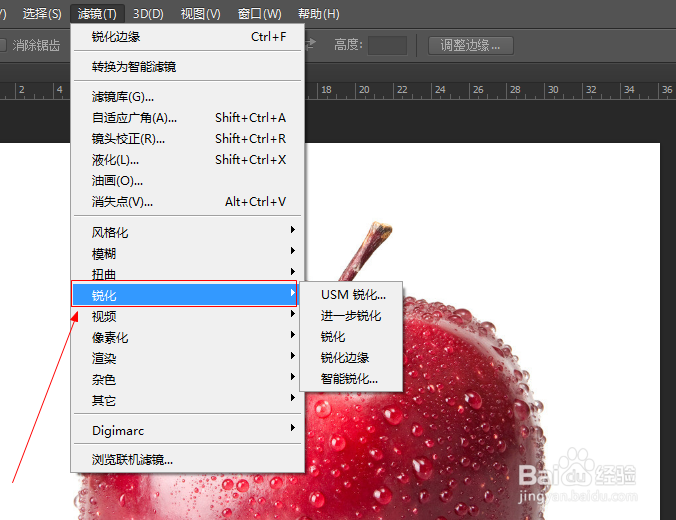Apply last filter 锐化边缘 Ctrl+F
This screenshot has height=520, width=676.
188,37
